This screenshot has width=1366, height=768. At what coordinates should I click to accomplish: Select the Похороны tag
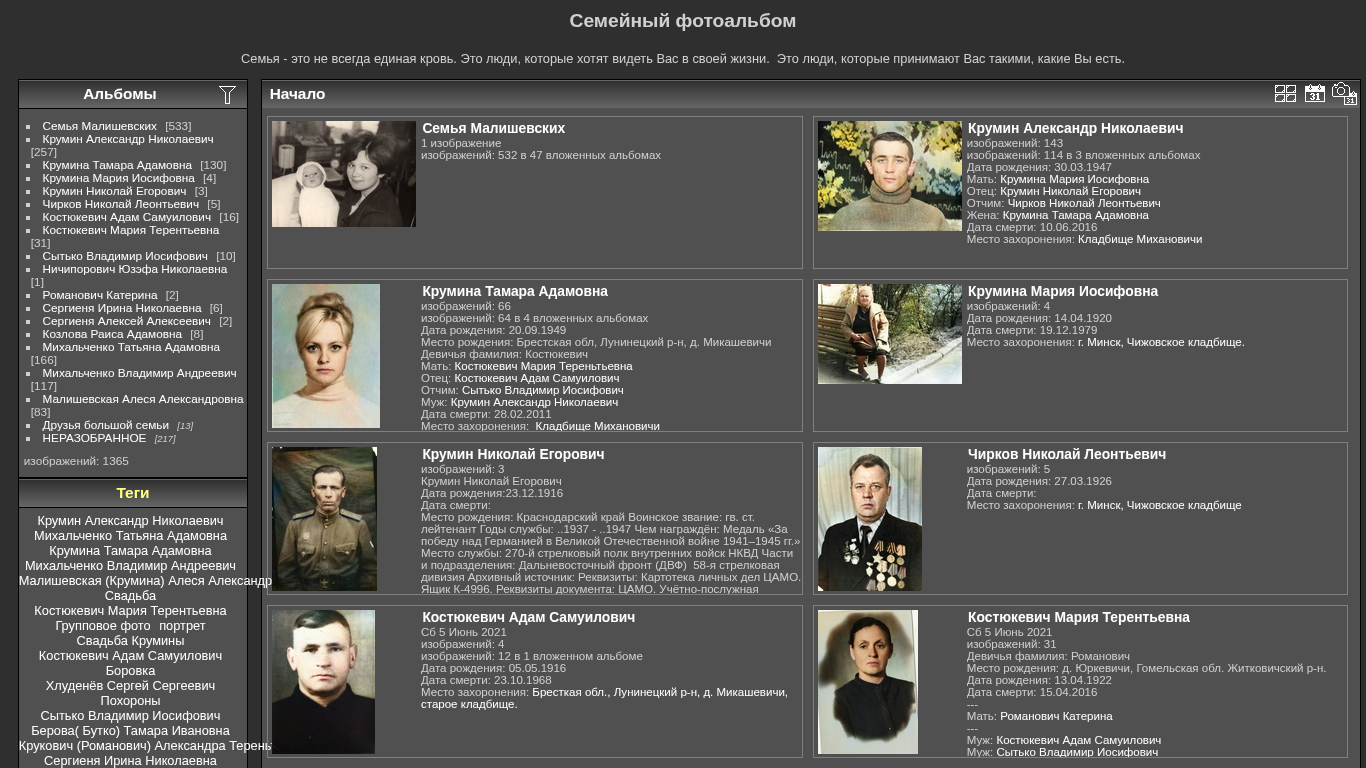(x=130, y=701)
